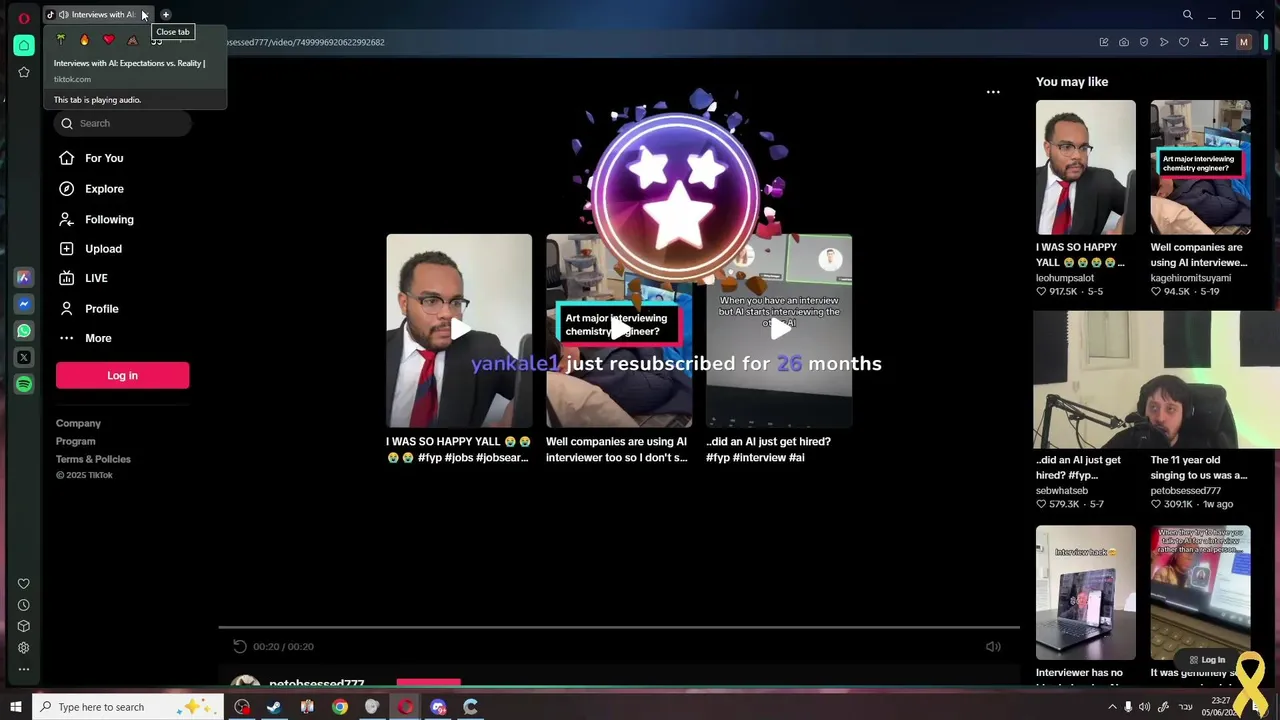Click floating Log in button bottom right
This screenshot has height=720, width=1280.
1207,660
